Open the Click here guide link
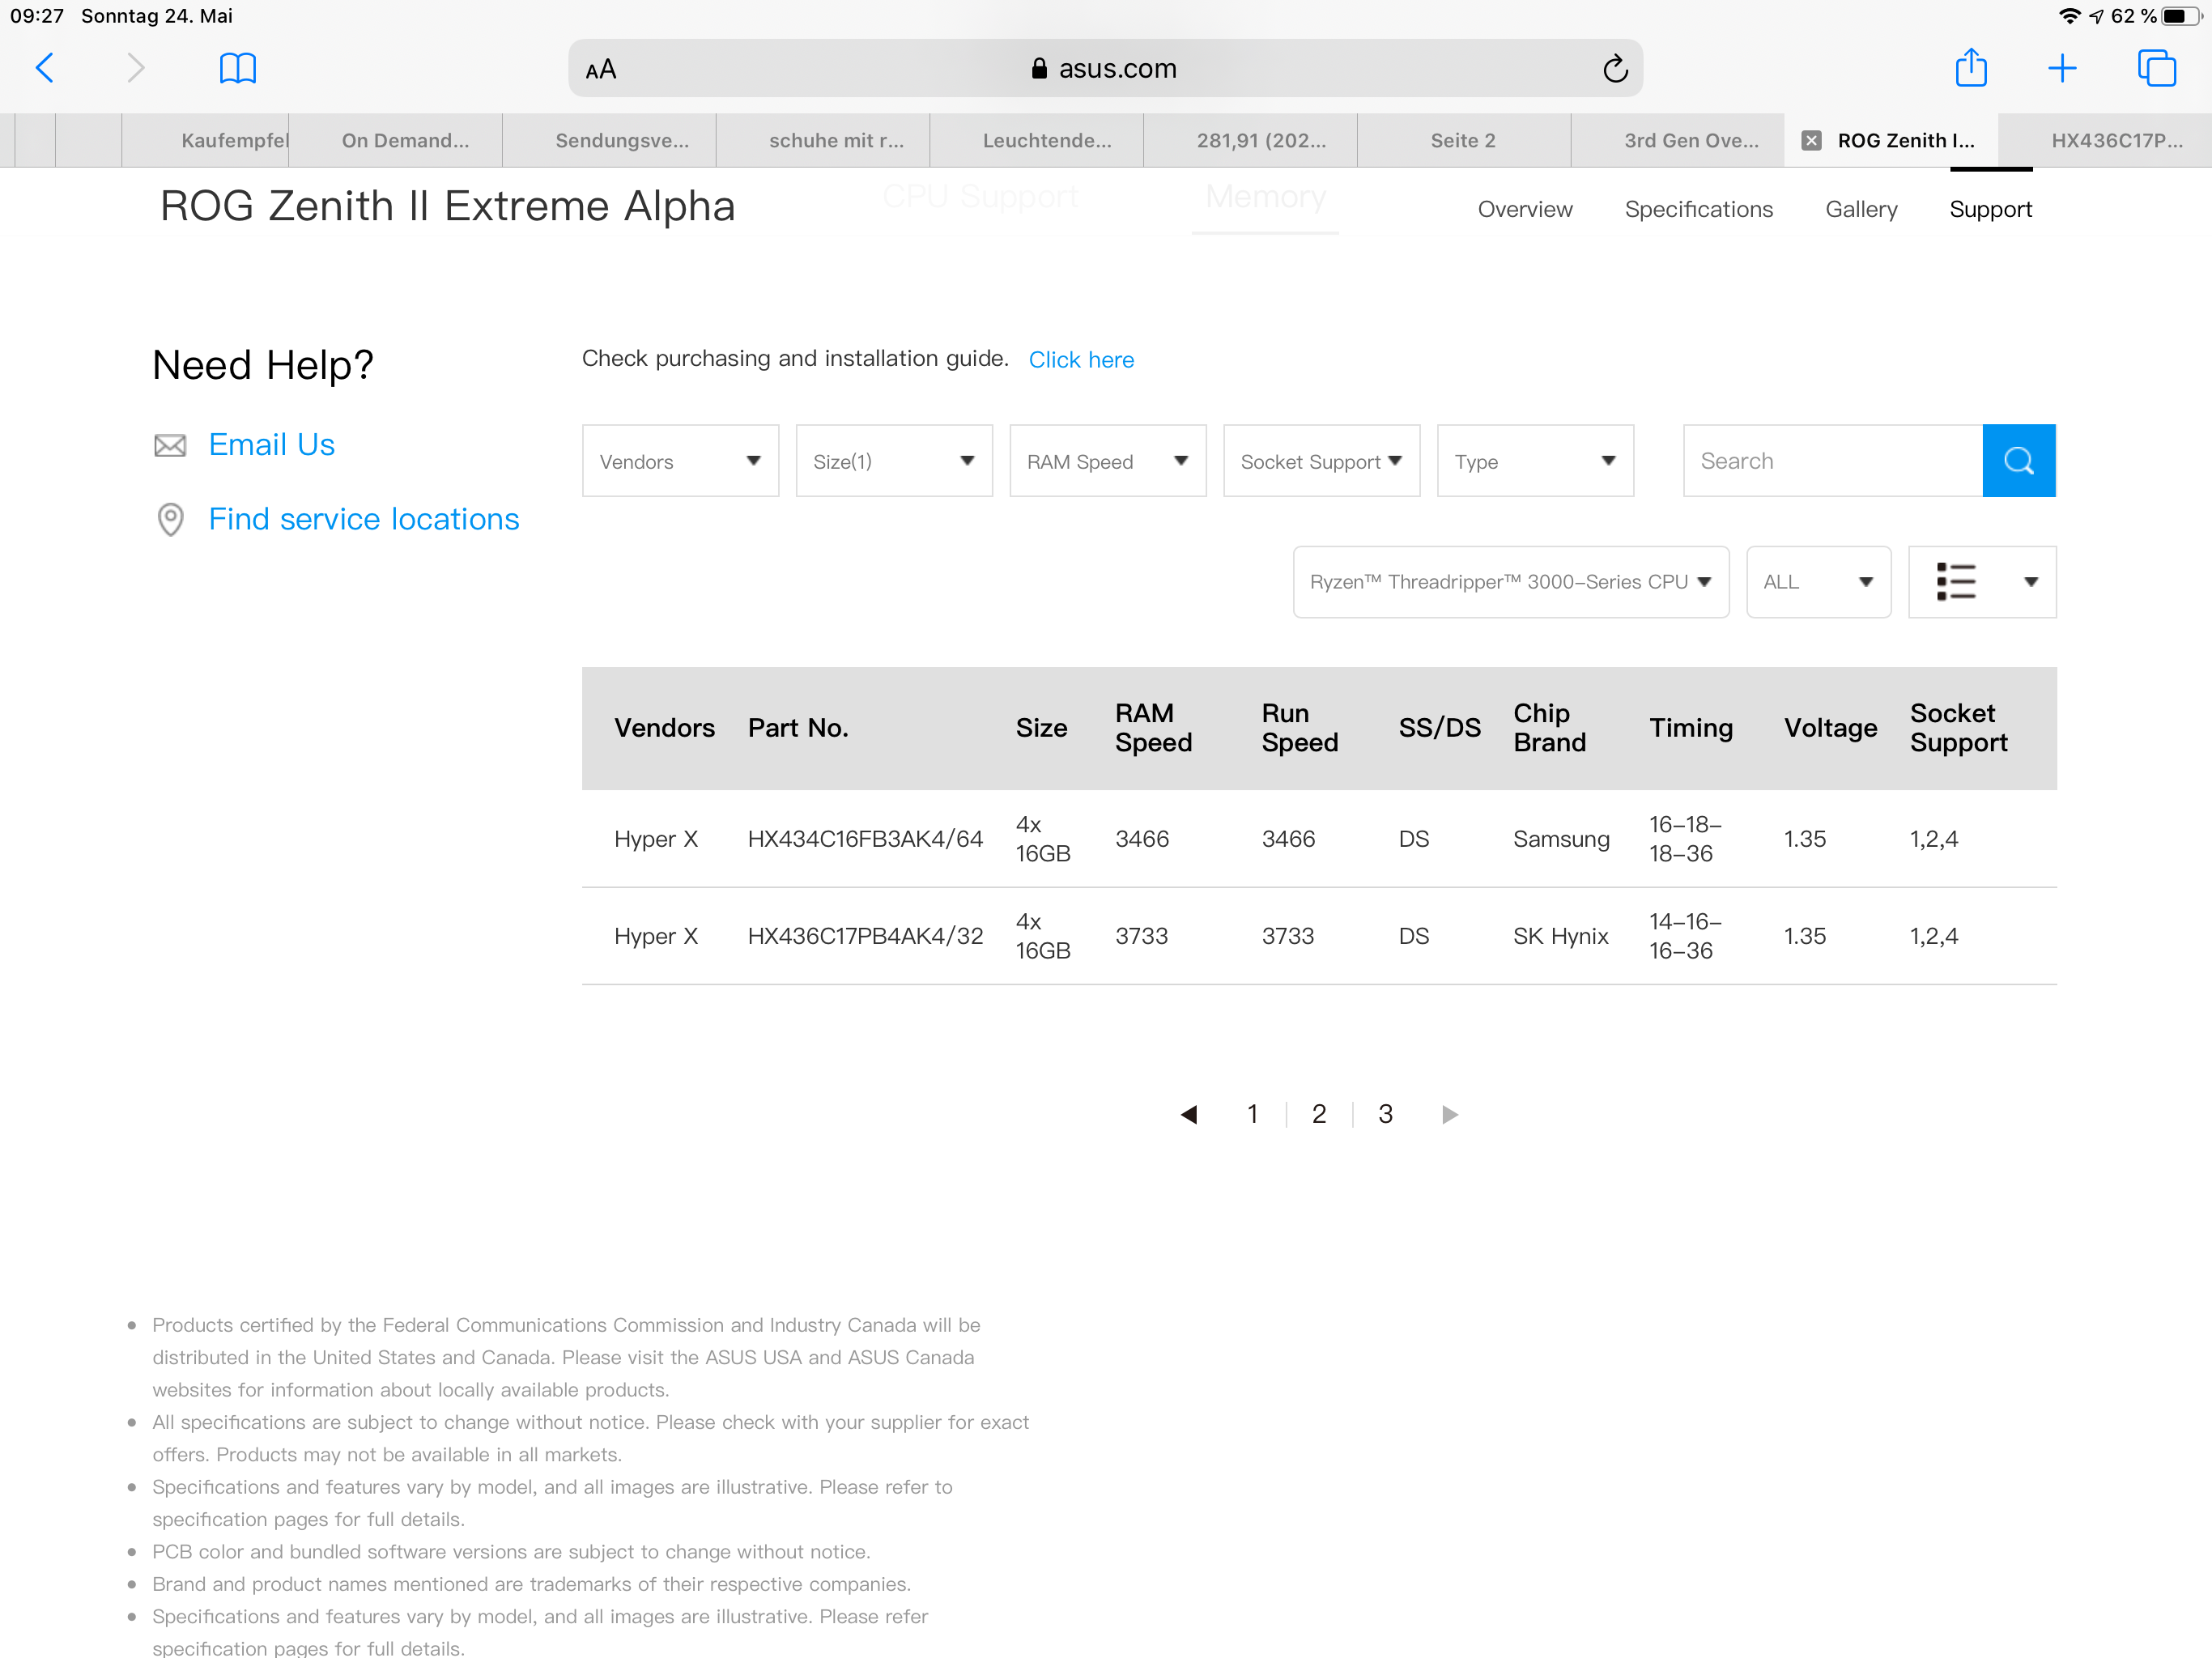Screen dimensions: 2212x1658 point(1080,360)
